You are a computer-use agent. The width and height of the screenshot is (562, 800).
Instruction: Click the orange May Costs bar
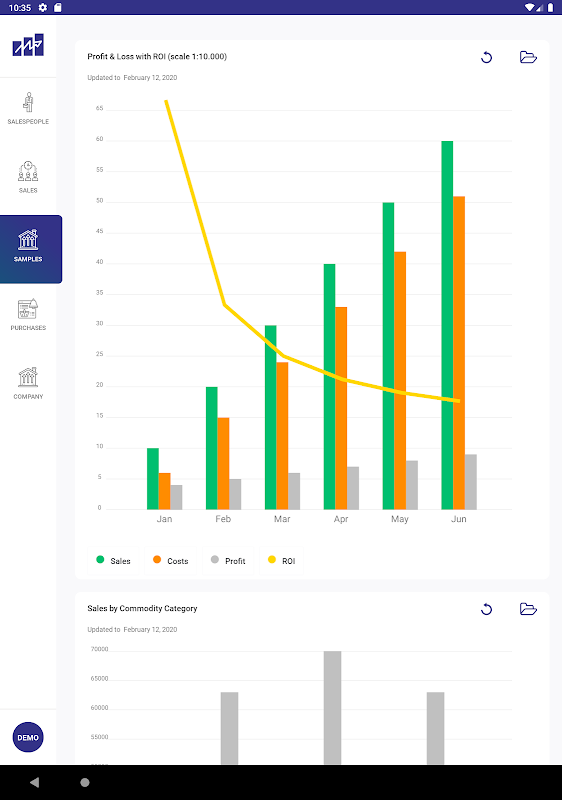tap(400, 381)
